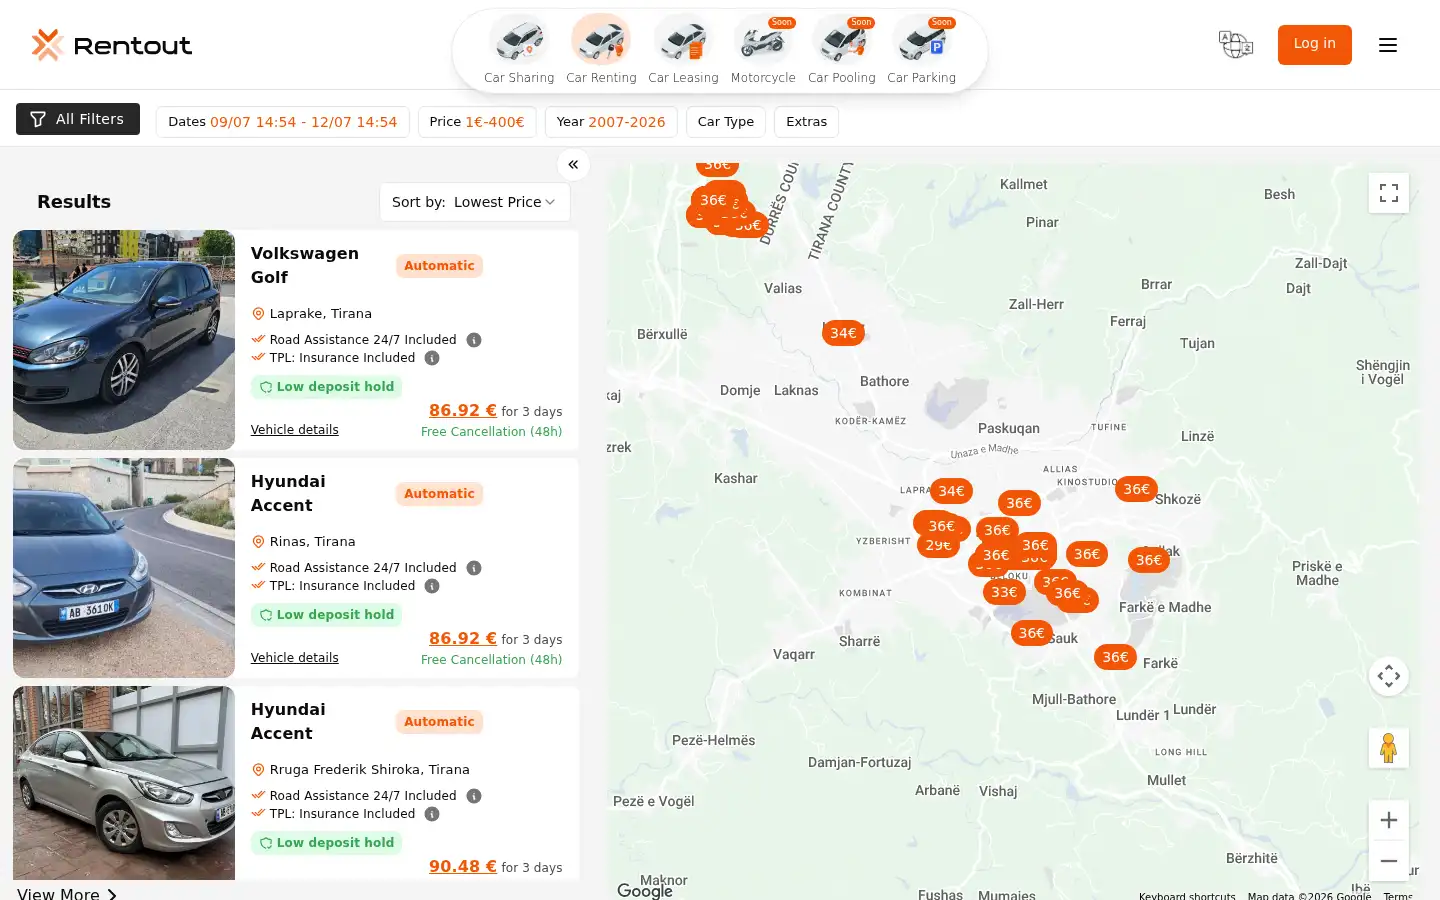Open the Sort by Lowest Price dropdown
Image resolution: width=1440 pixels, height=900 pixels.
475,202
